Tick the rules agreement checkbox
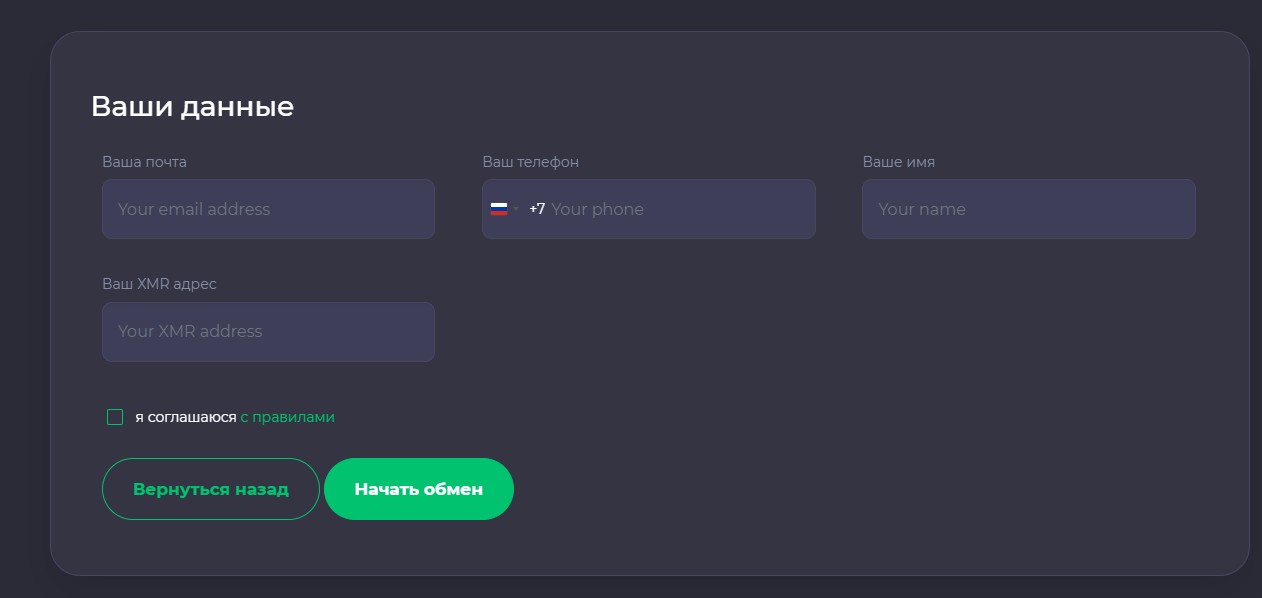This screenshot has width=1262, height=598. pos(115,417)
